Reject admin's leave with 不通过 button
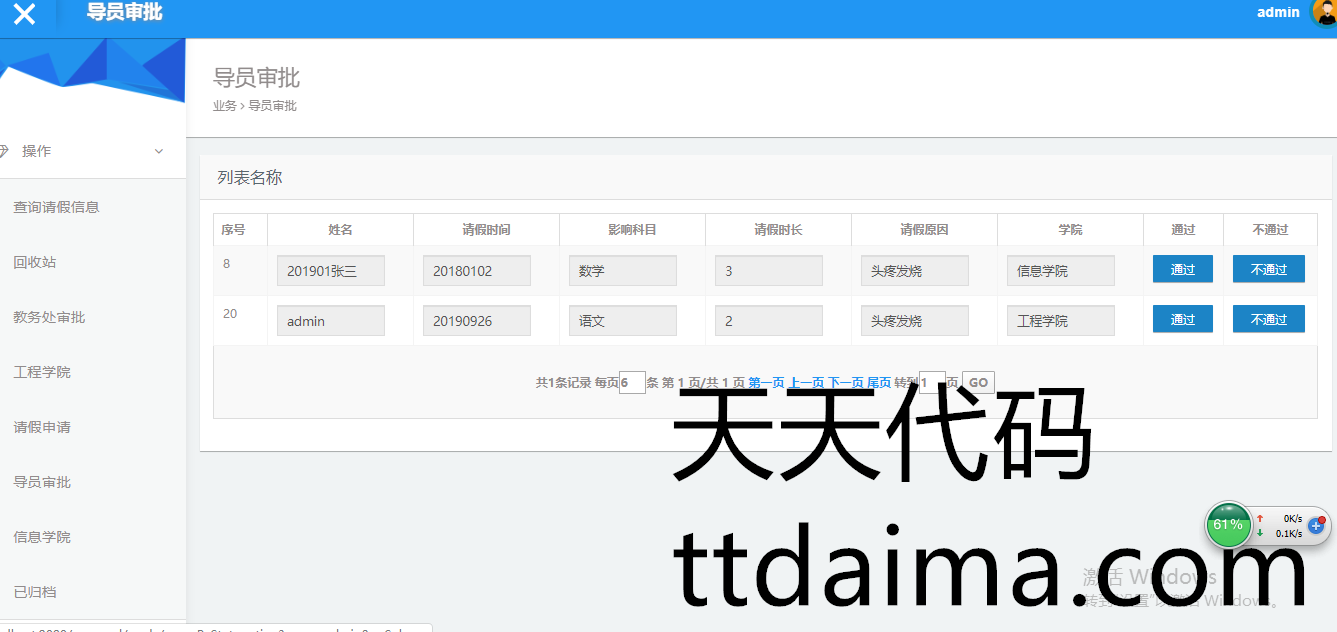The height and width of the screenshot is (632, 1337). tap(1268, 319)
